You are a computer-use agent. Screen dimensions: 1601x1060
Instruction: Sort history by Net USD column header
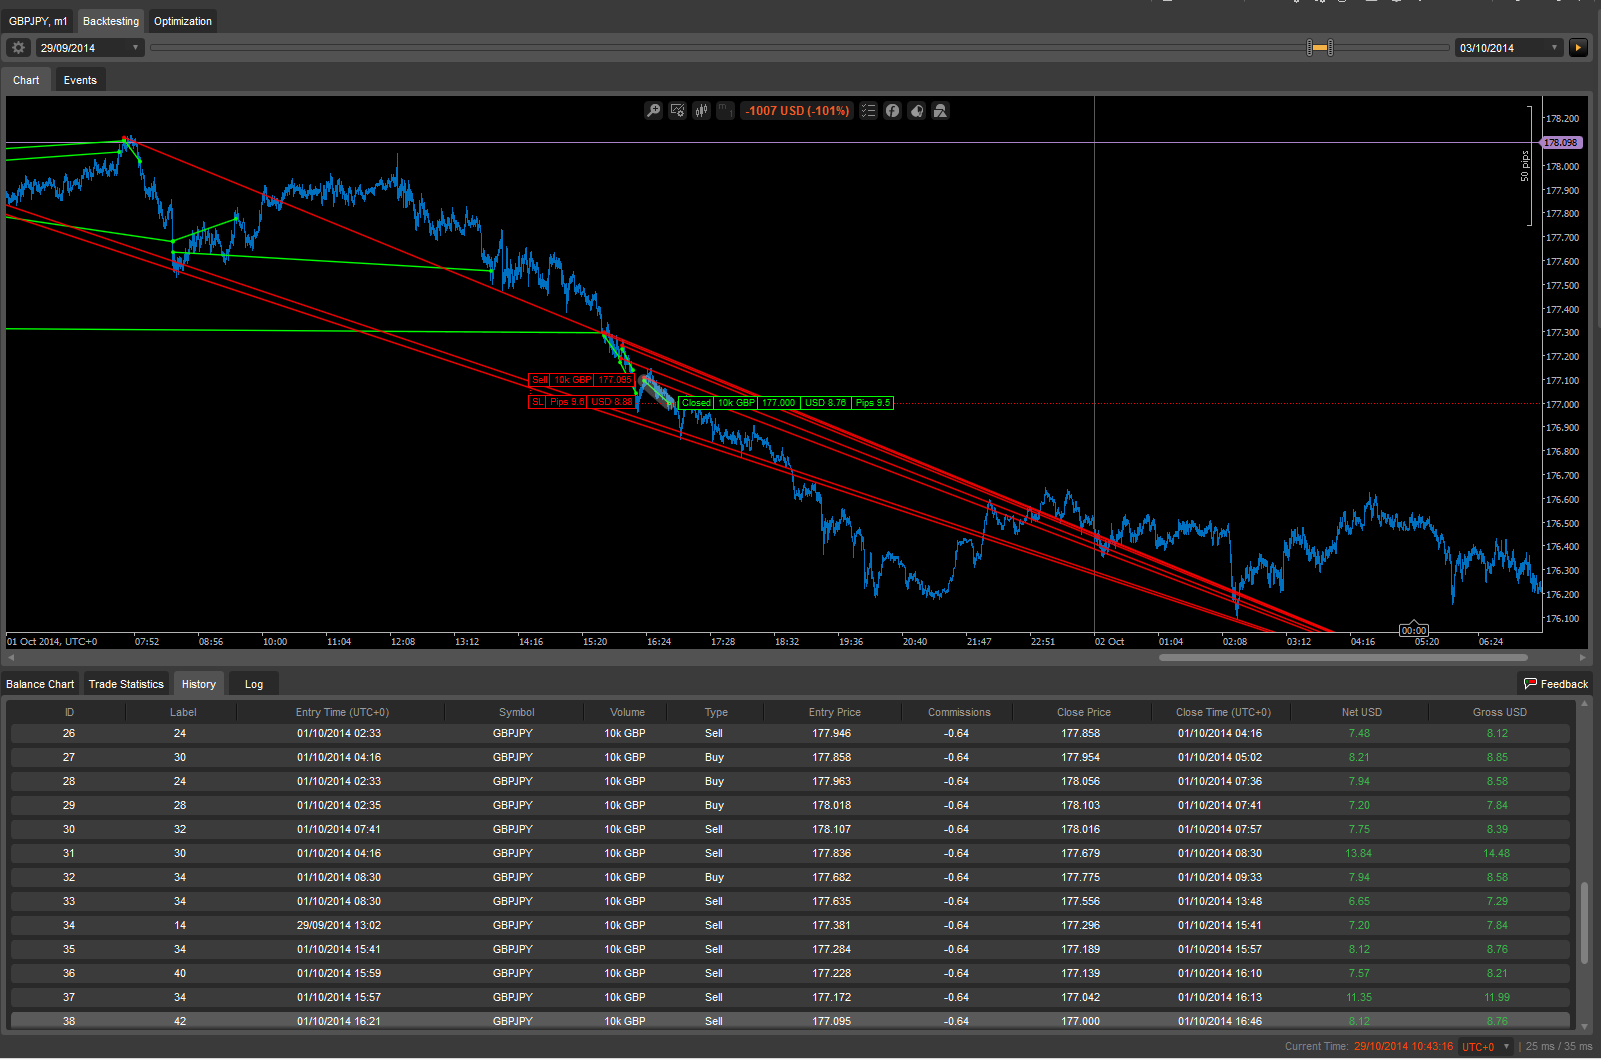(x=1362, y=712)
